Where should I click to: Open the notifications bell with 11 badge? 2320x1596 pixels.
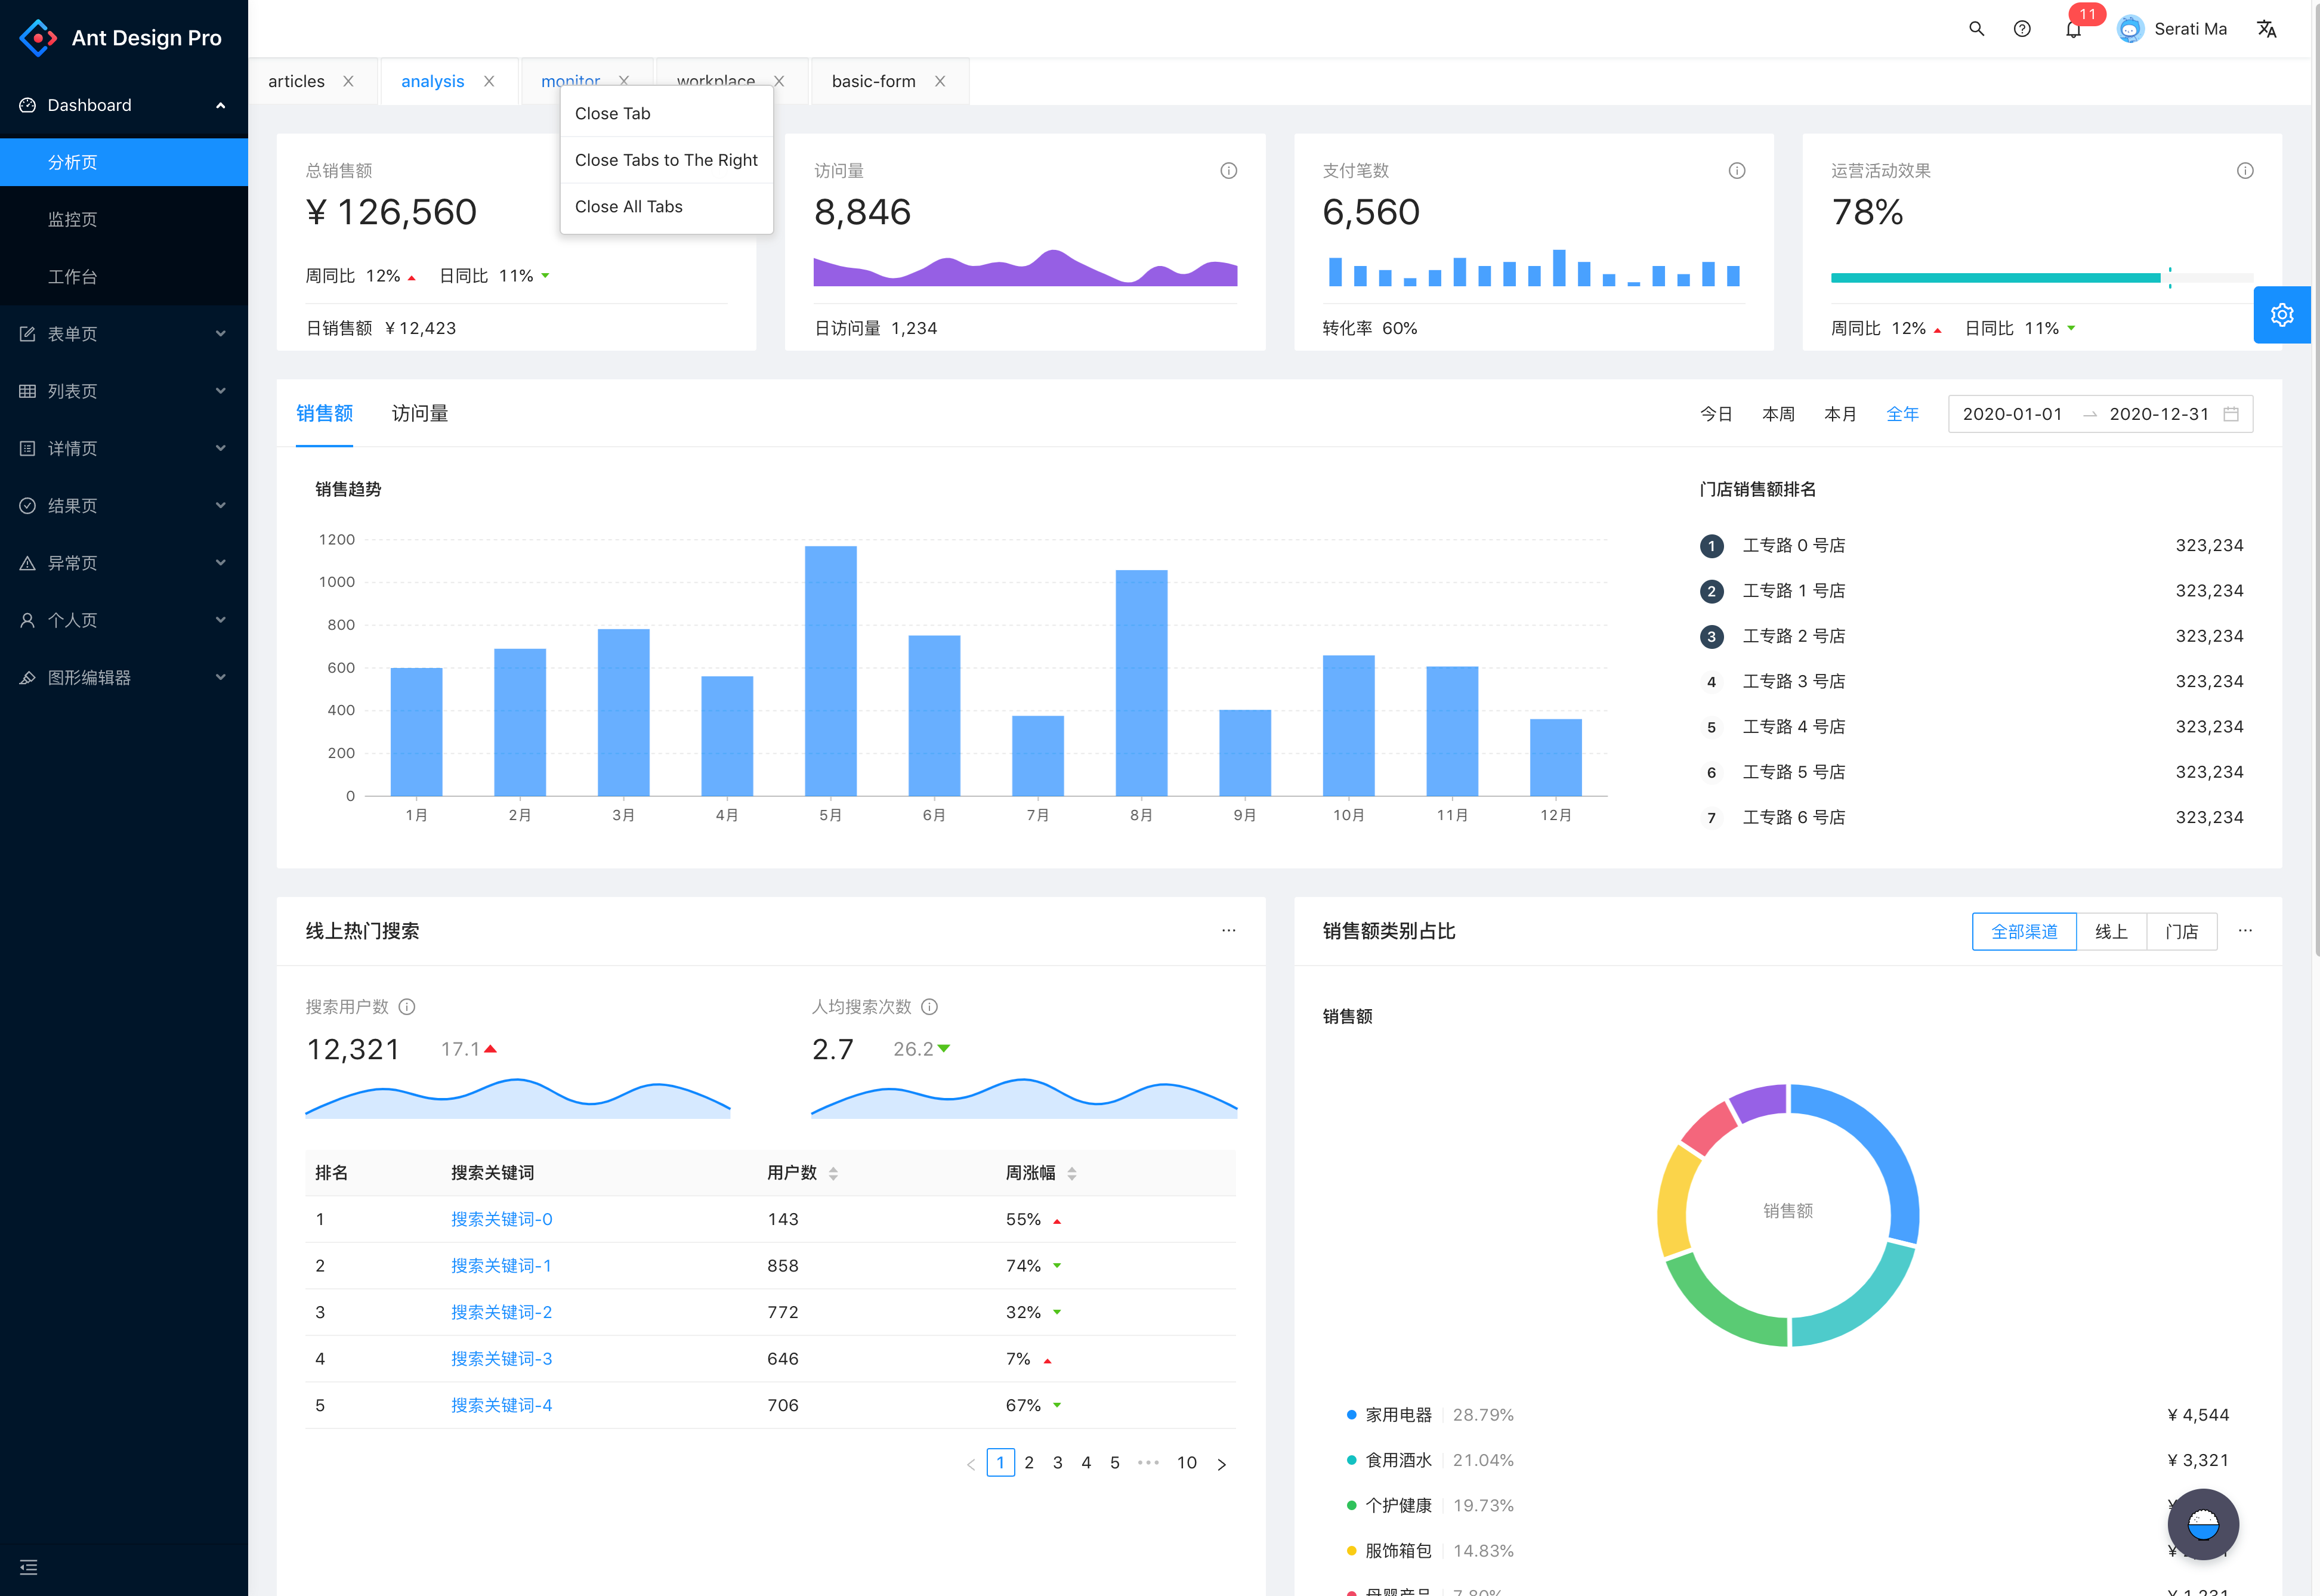2073,29
